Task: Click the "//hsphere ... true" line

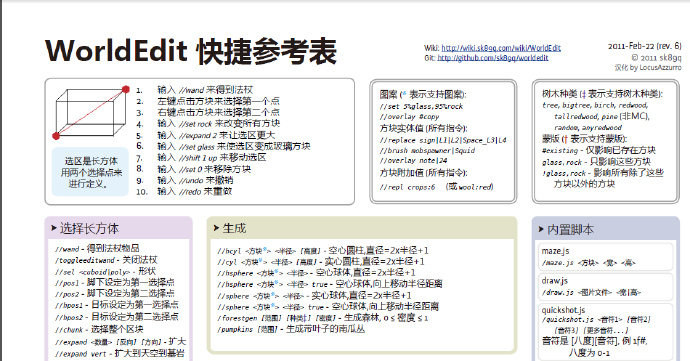Action: click(x=330, y=284)
